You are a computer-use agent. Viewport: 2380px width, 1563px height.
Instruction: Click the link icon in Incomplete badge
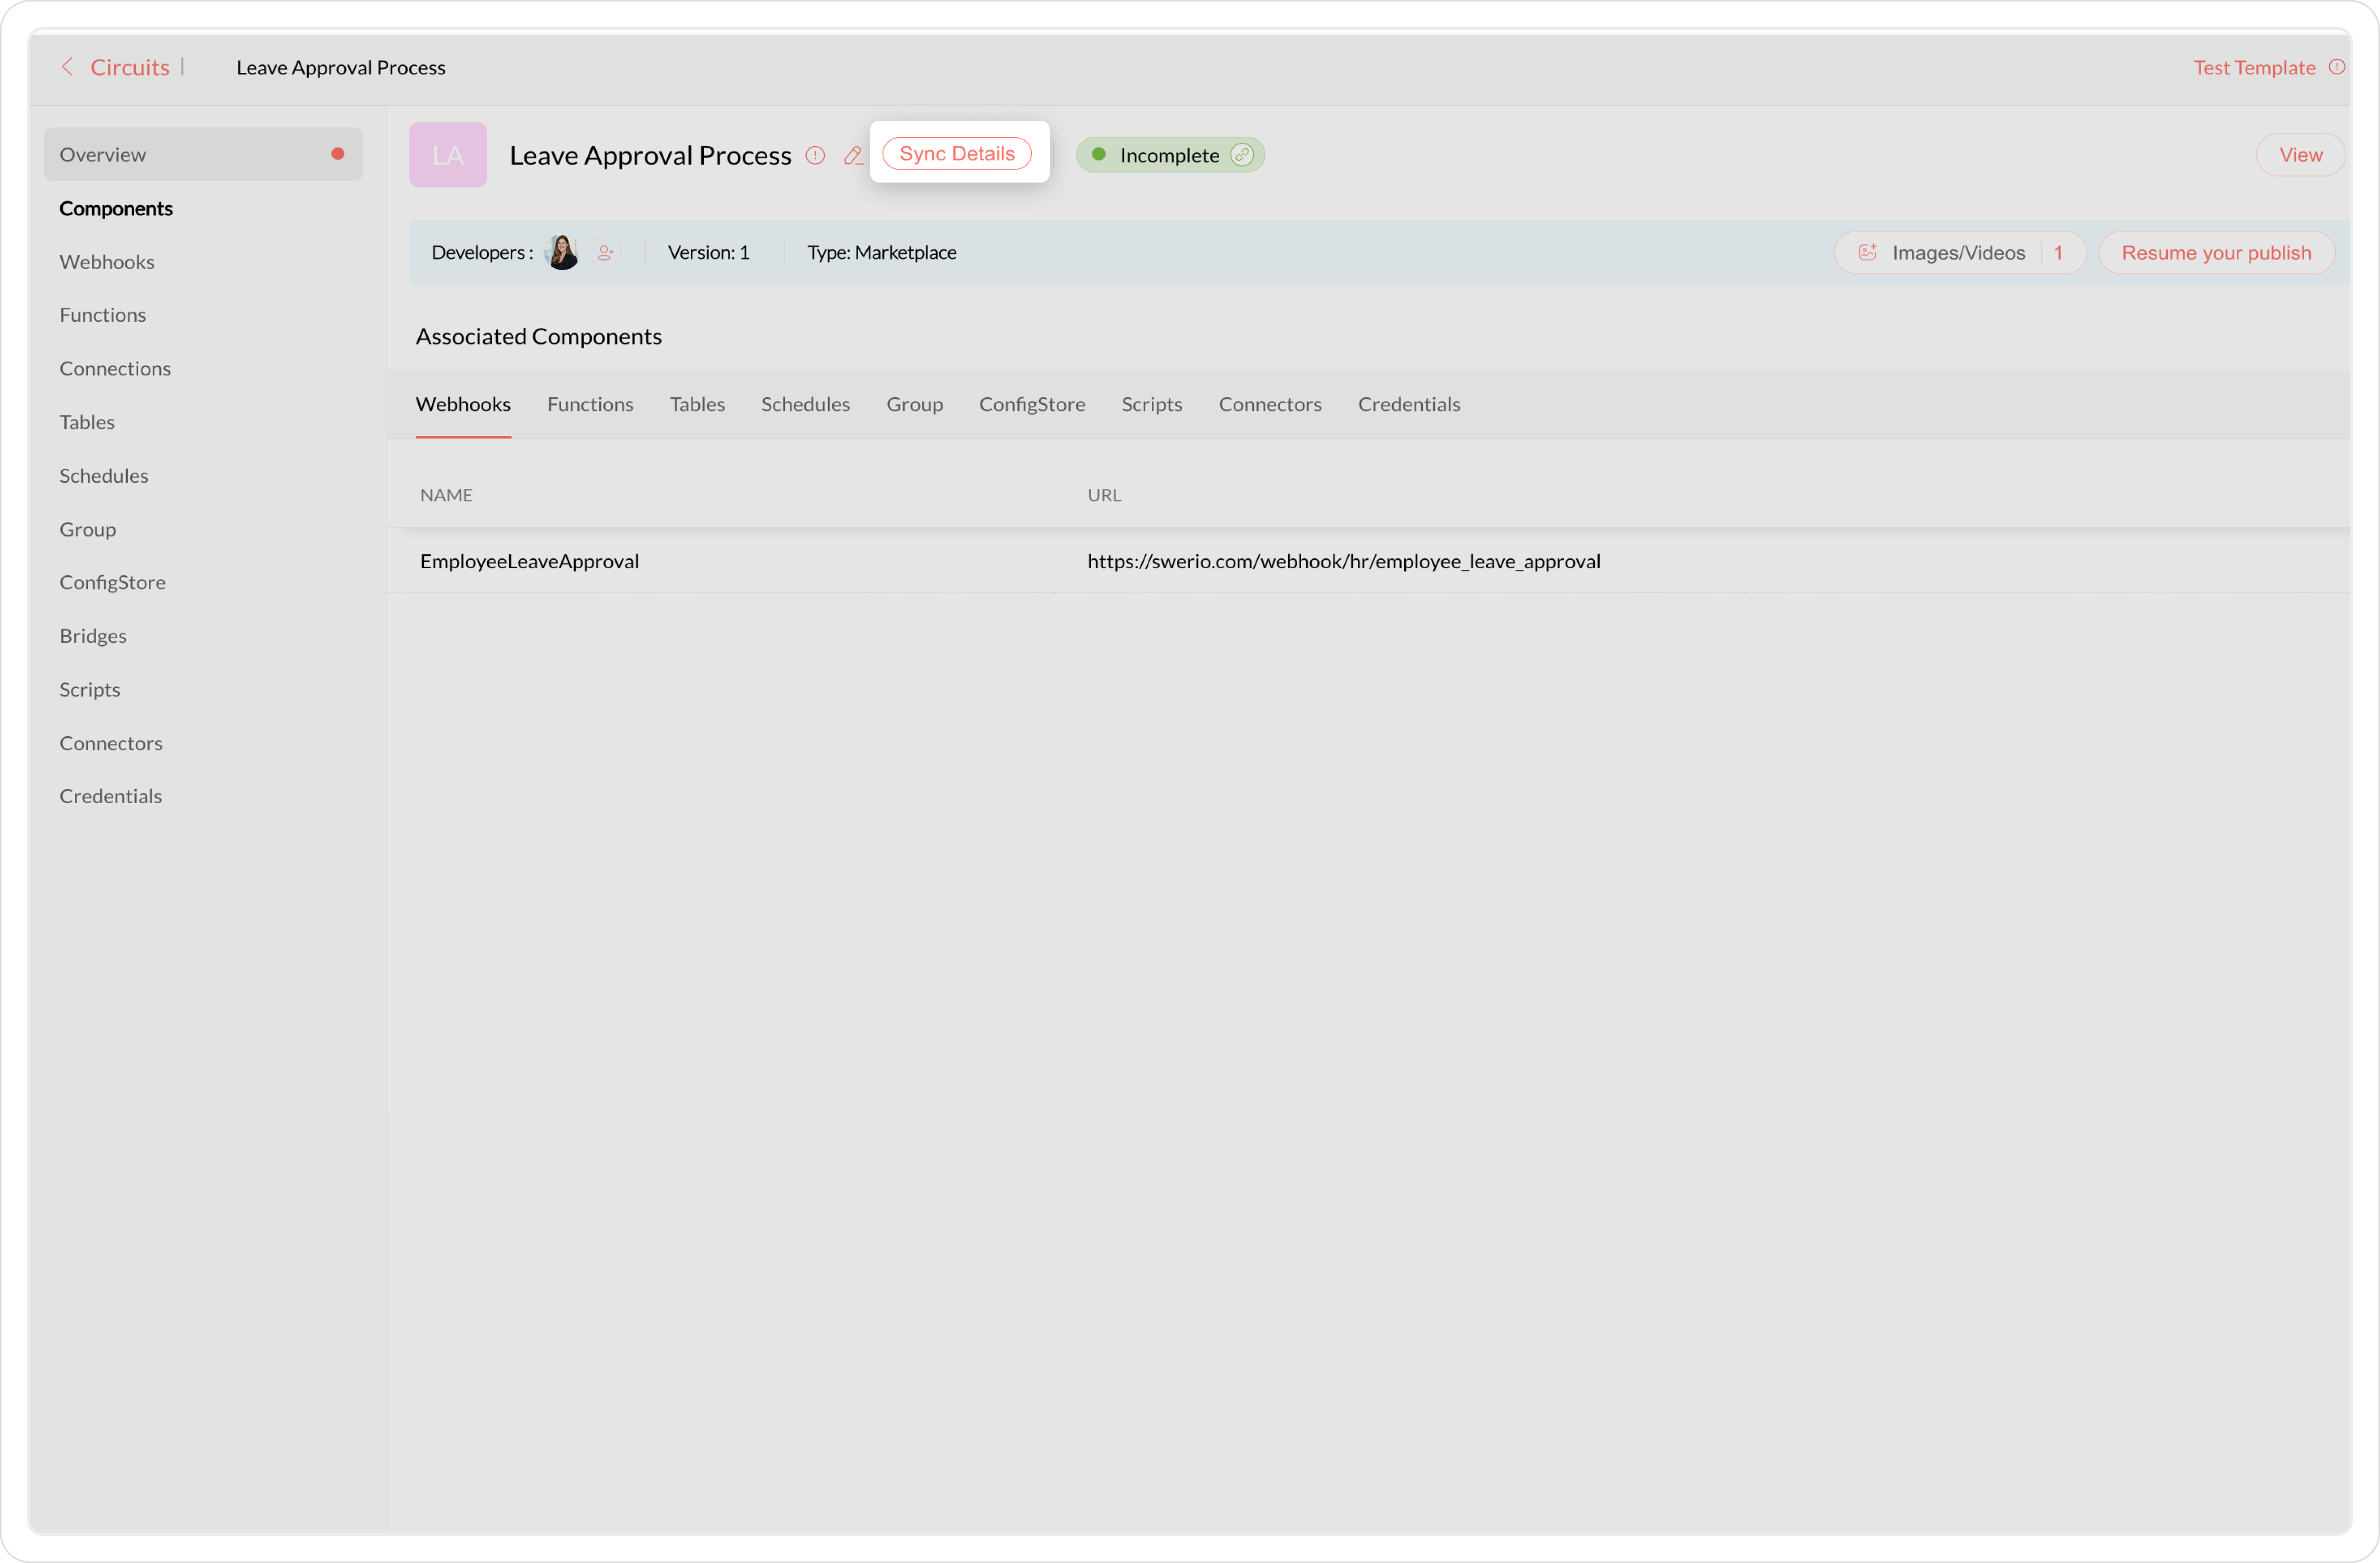click(1242, 155)
